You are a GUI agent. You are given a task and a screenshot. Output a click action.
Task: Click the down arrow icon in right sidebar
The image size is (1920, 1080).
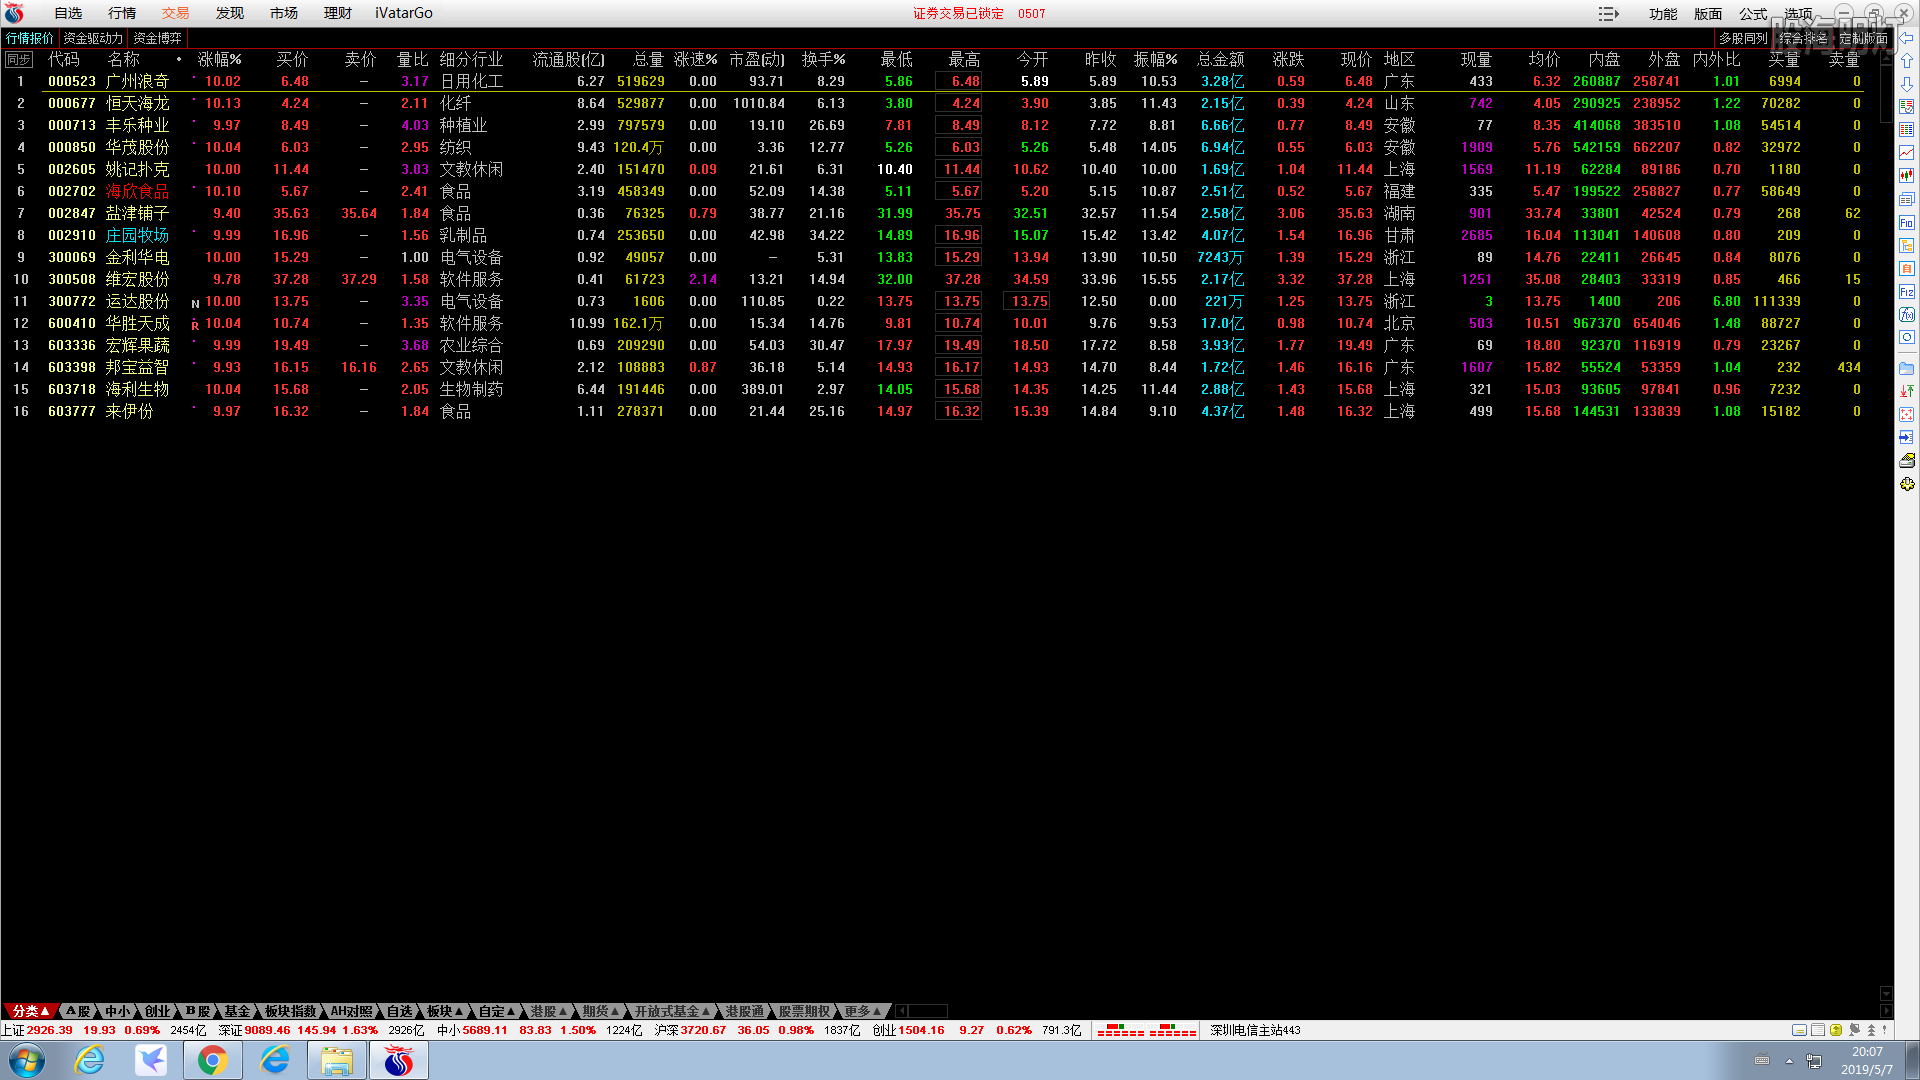(x=1907, y=84)
